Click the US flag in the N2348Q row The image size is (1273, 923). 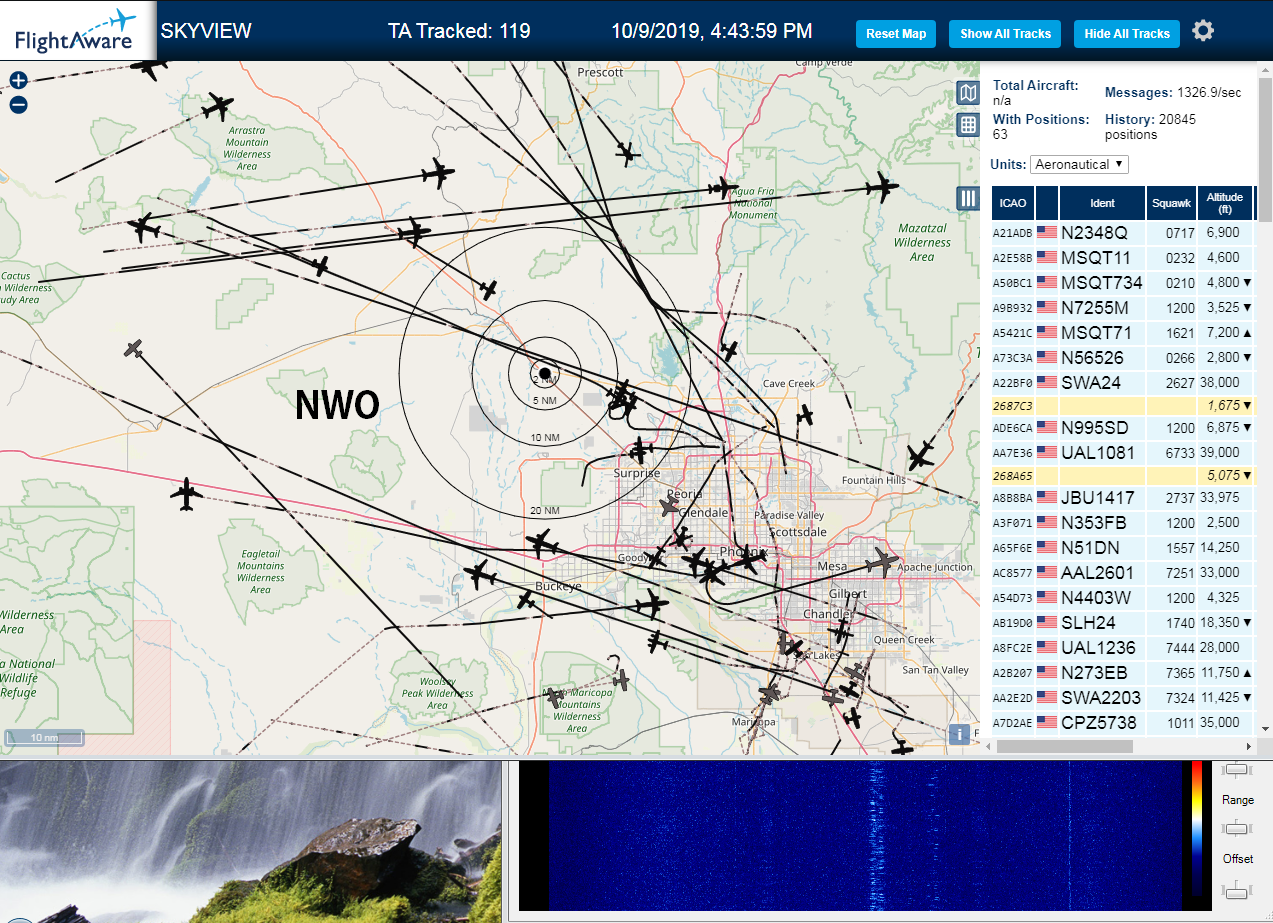point(1047,233)
